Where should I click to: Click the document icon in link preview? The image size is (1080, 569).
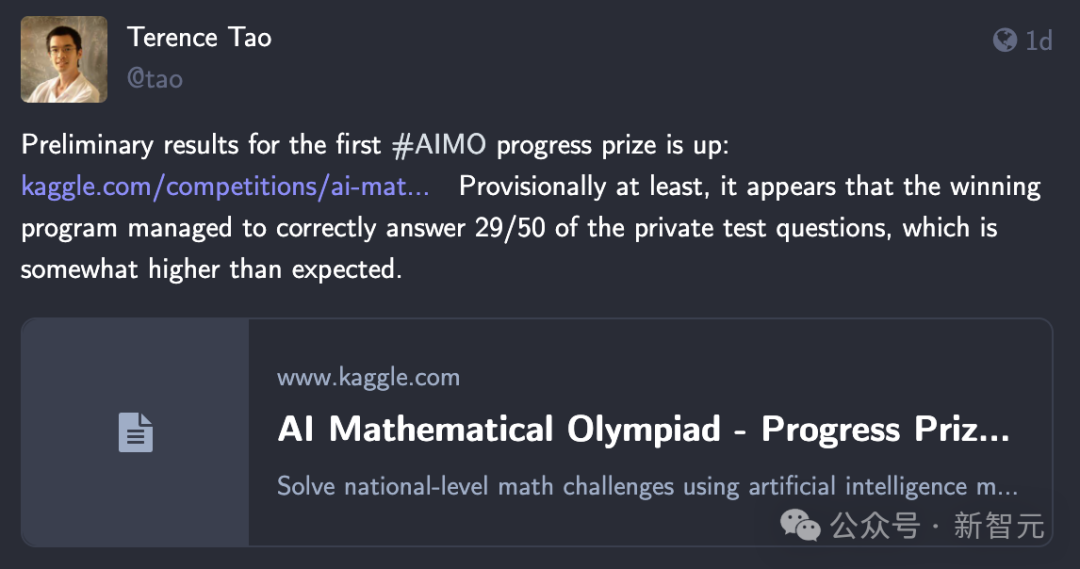point(136,433)
